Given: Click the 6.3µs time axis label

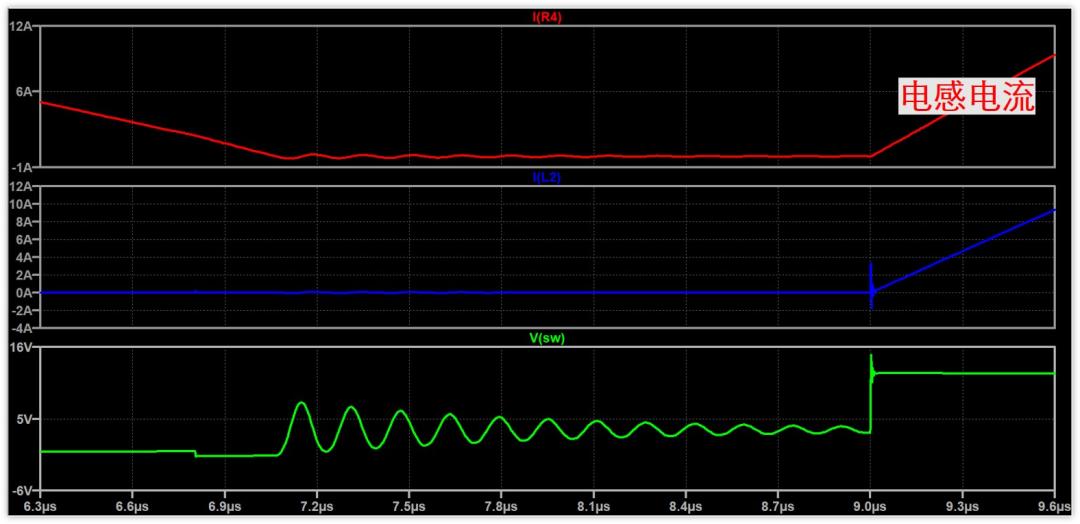Looking at the screenshot, I should tap(40, 506).
